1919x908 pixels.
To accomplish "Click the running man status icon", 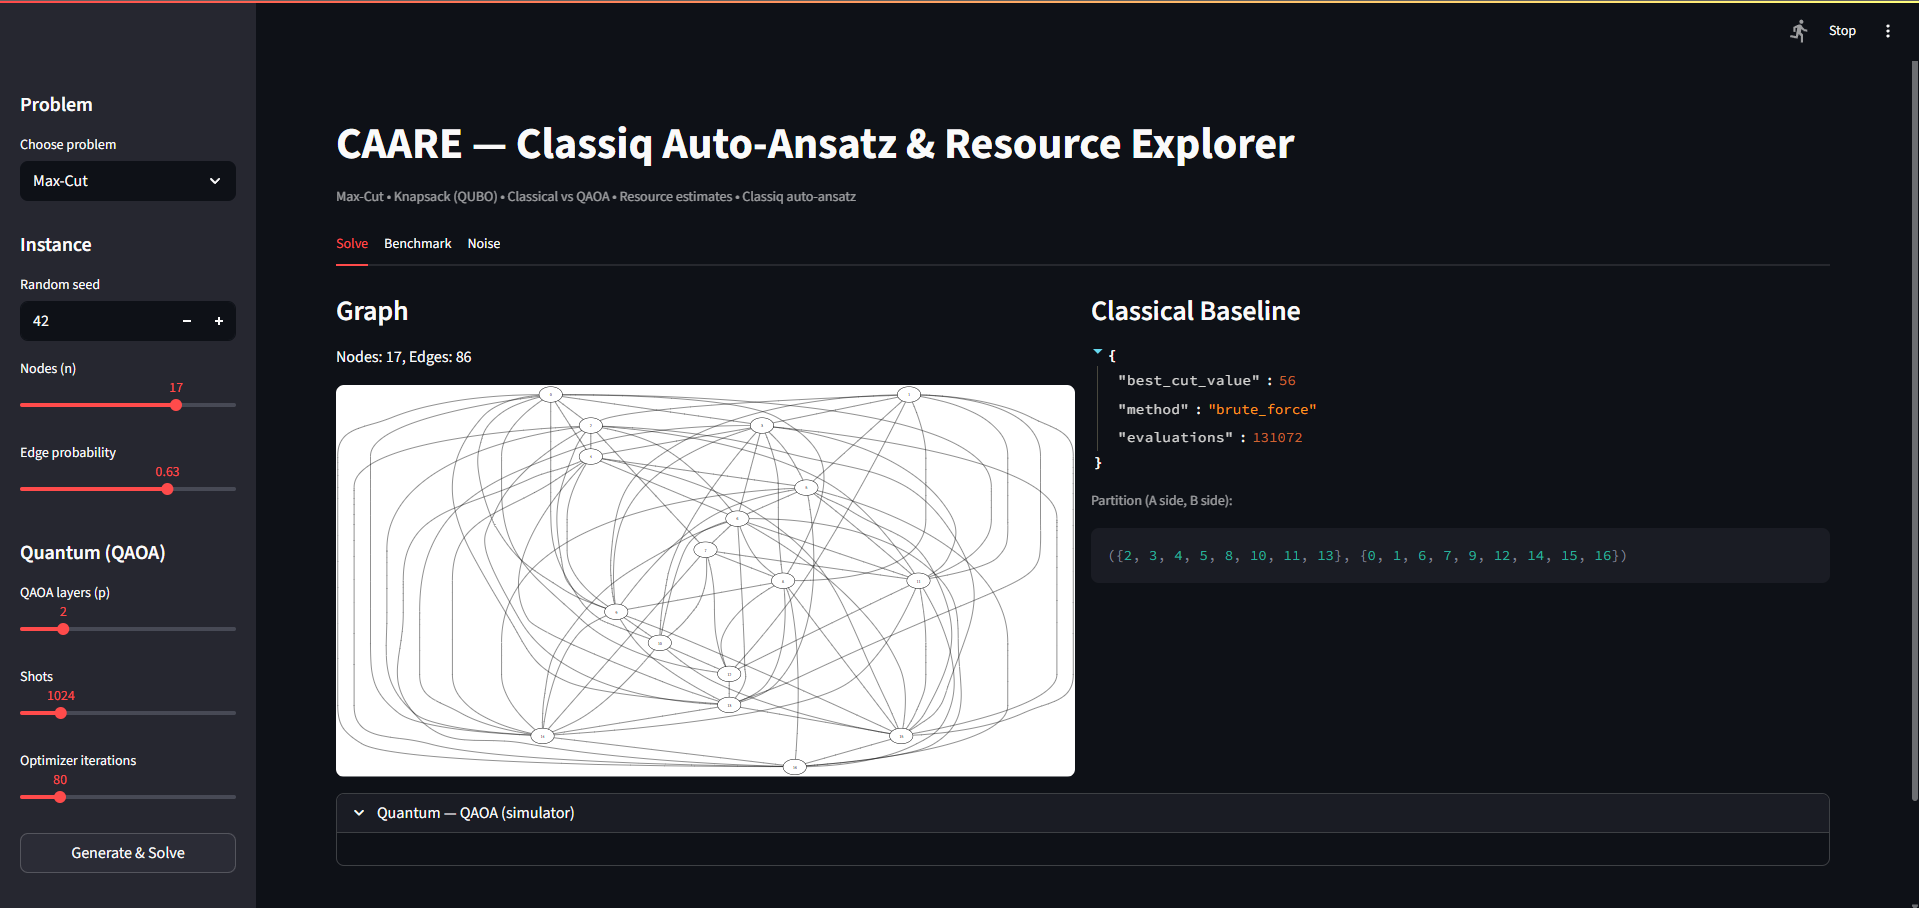I will pos(1799,31).
